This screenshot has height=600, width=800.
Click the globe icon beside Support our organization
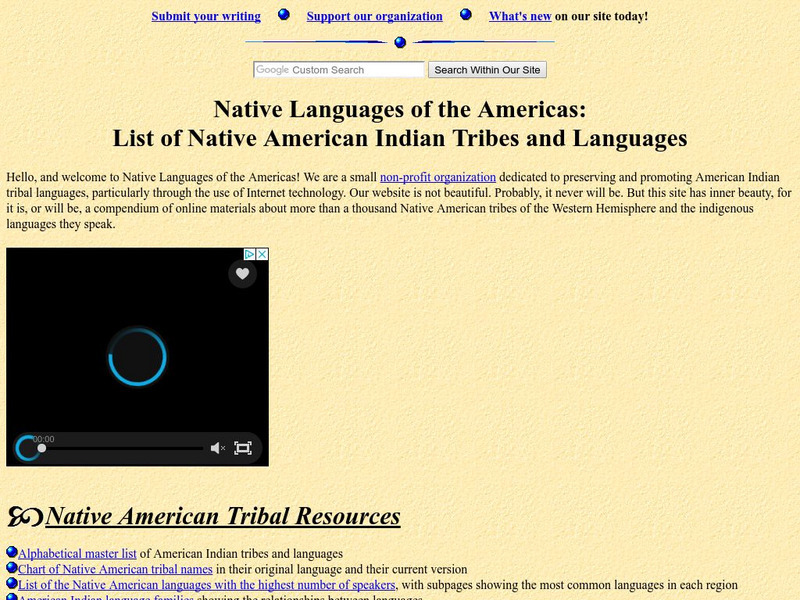[283, 15]
